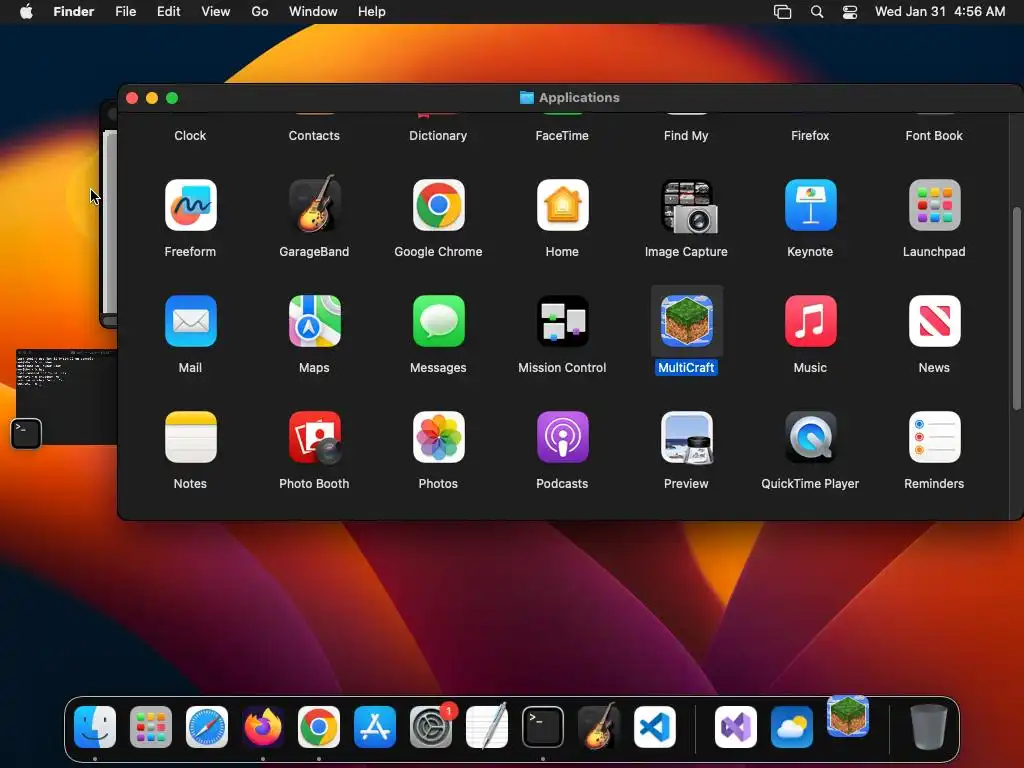The height and width of the screenshot is (768, 1024).
Task: Open Visual Studio Code from Dock
Action: coord(655,726)
